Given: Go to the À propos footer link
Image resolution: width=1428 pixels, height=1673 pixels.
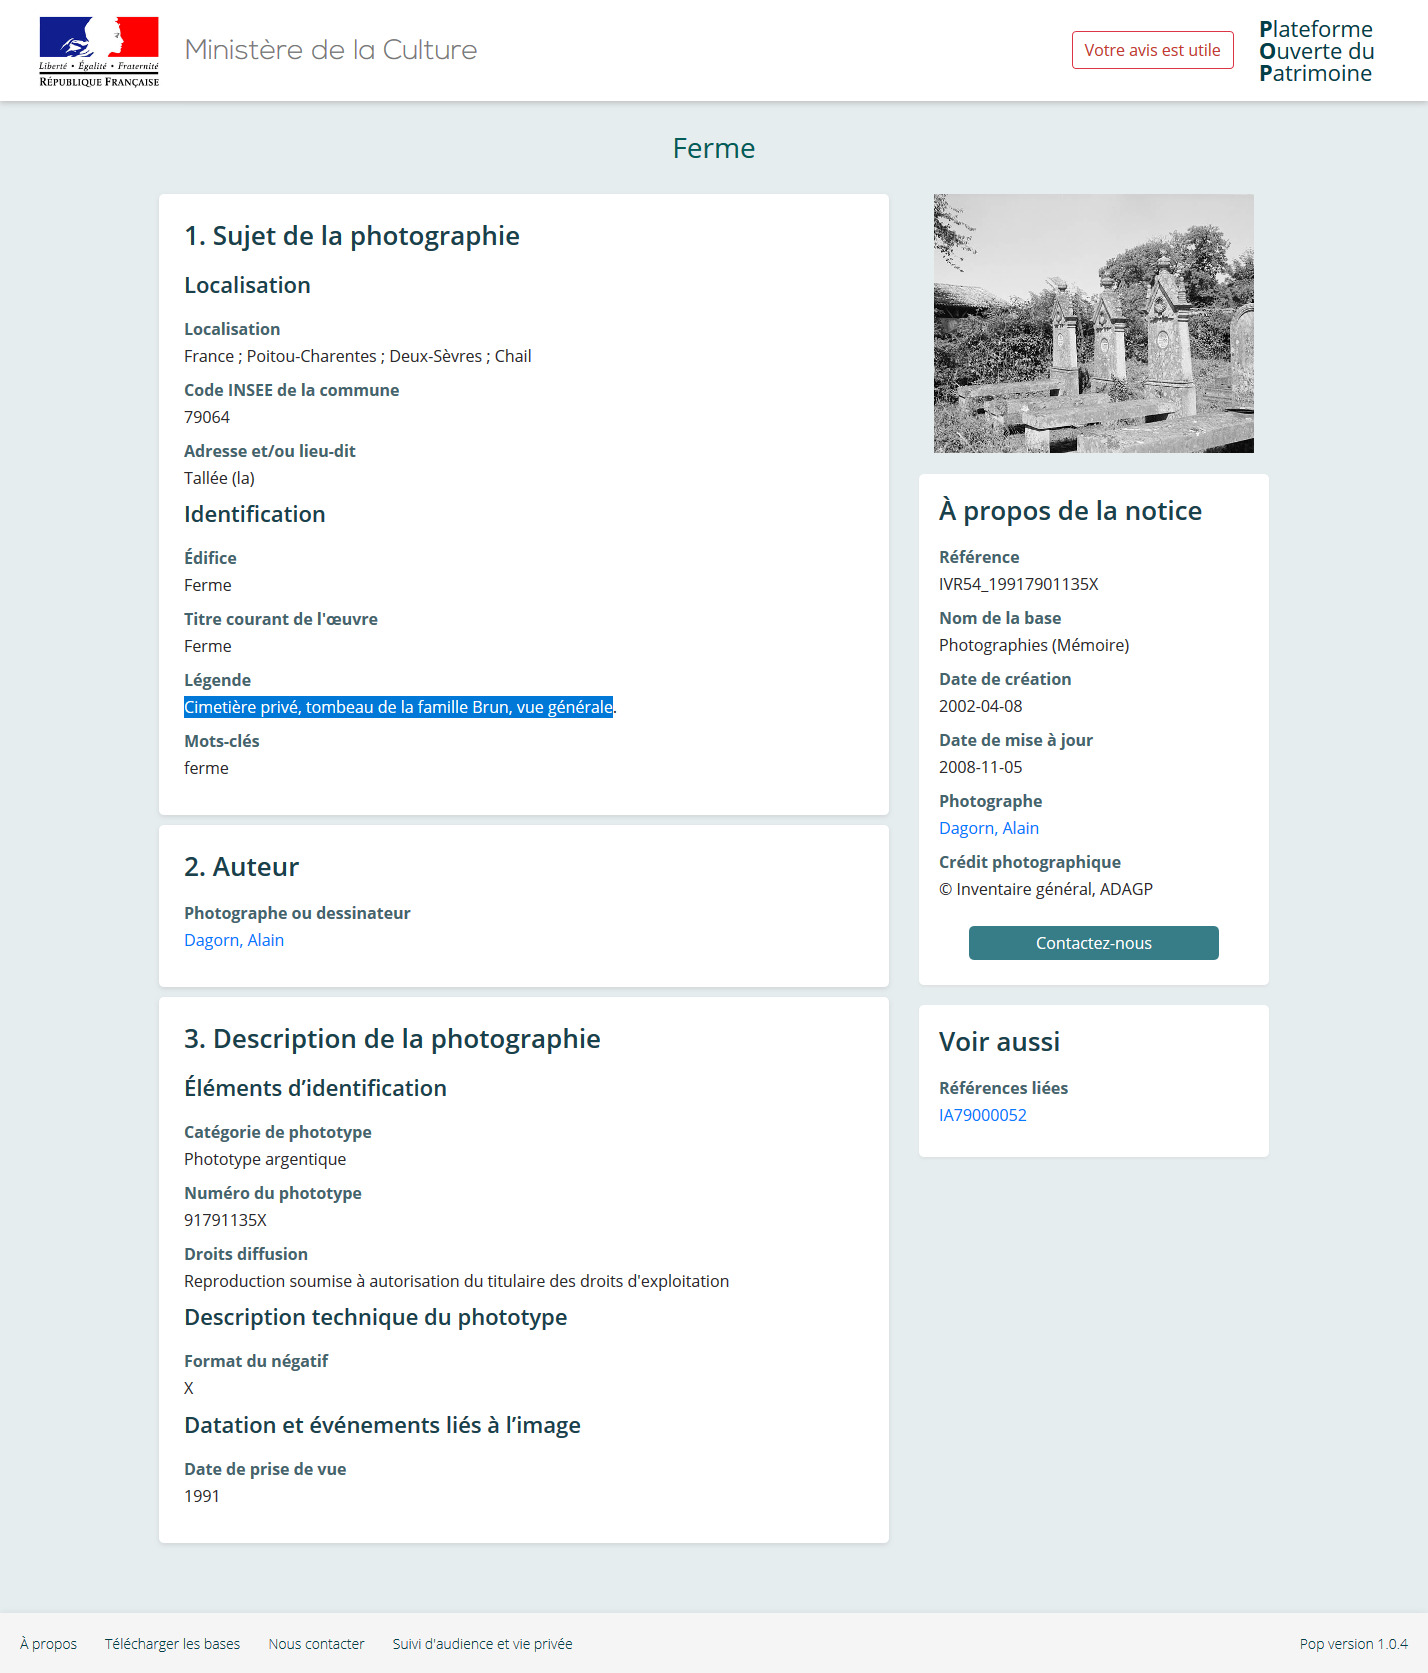Looking at the screenshot, I should click(x=48, y=1644).
